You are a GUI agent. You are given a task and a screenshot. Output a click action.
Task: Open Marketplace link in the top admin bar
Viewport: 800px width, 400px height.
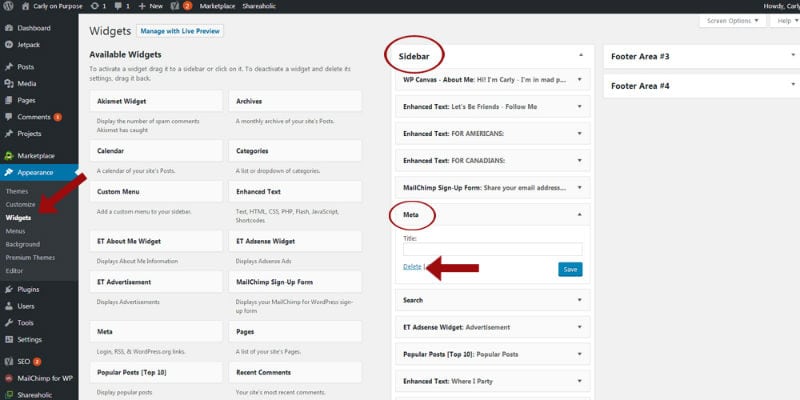(217, 6)
